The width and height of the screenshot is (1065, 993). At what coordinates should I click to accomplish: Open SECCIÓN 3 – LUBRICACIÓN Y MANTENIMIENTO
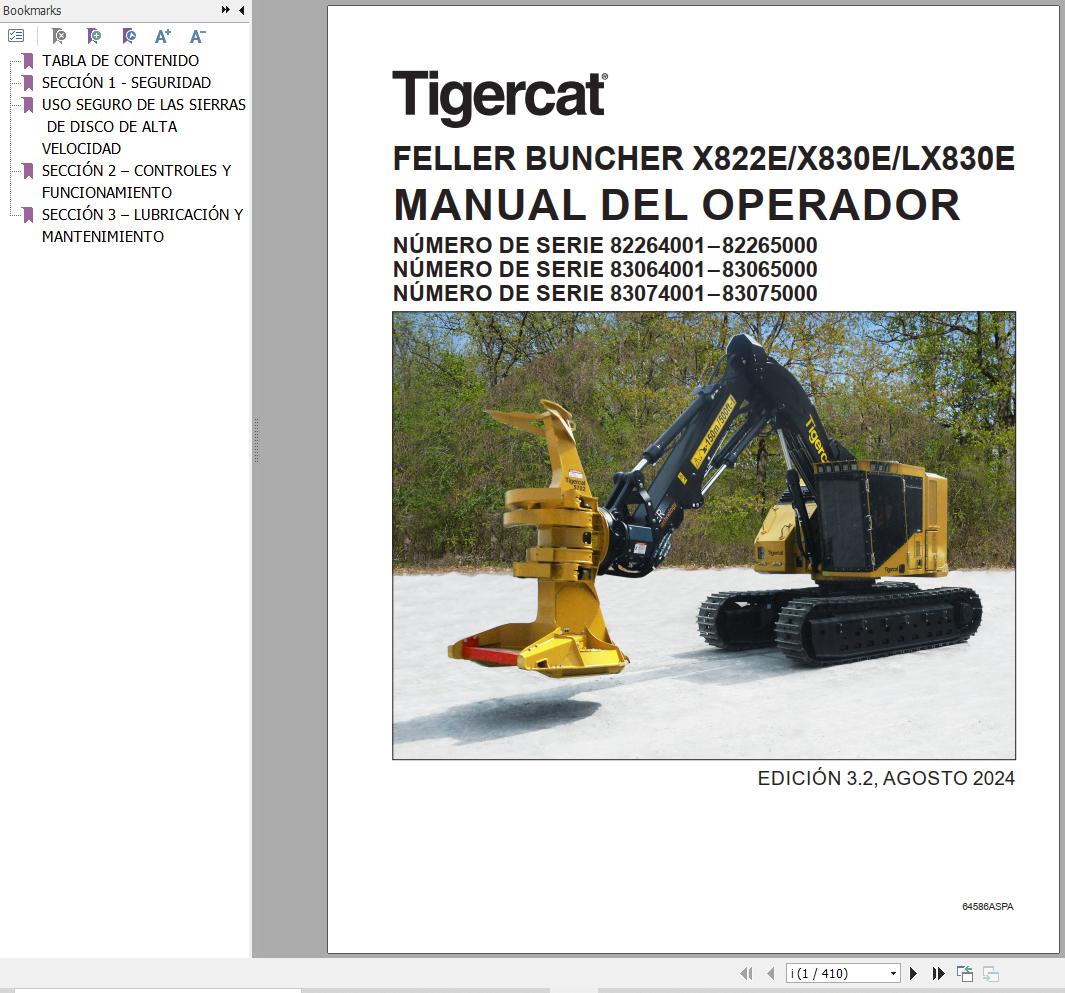click(142, 214)
